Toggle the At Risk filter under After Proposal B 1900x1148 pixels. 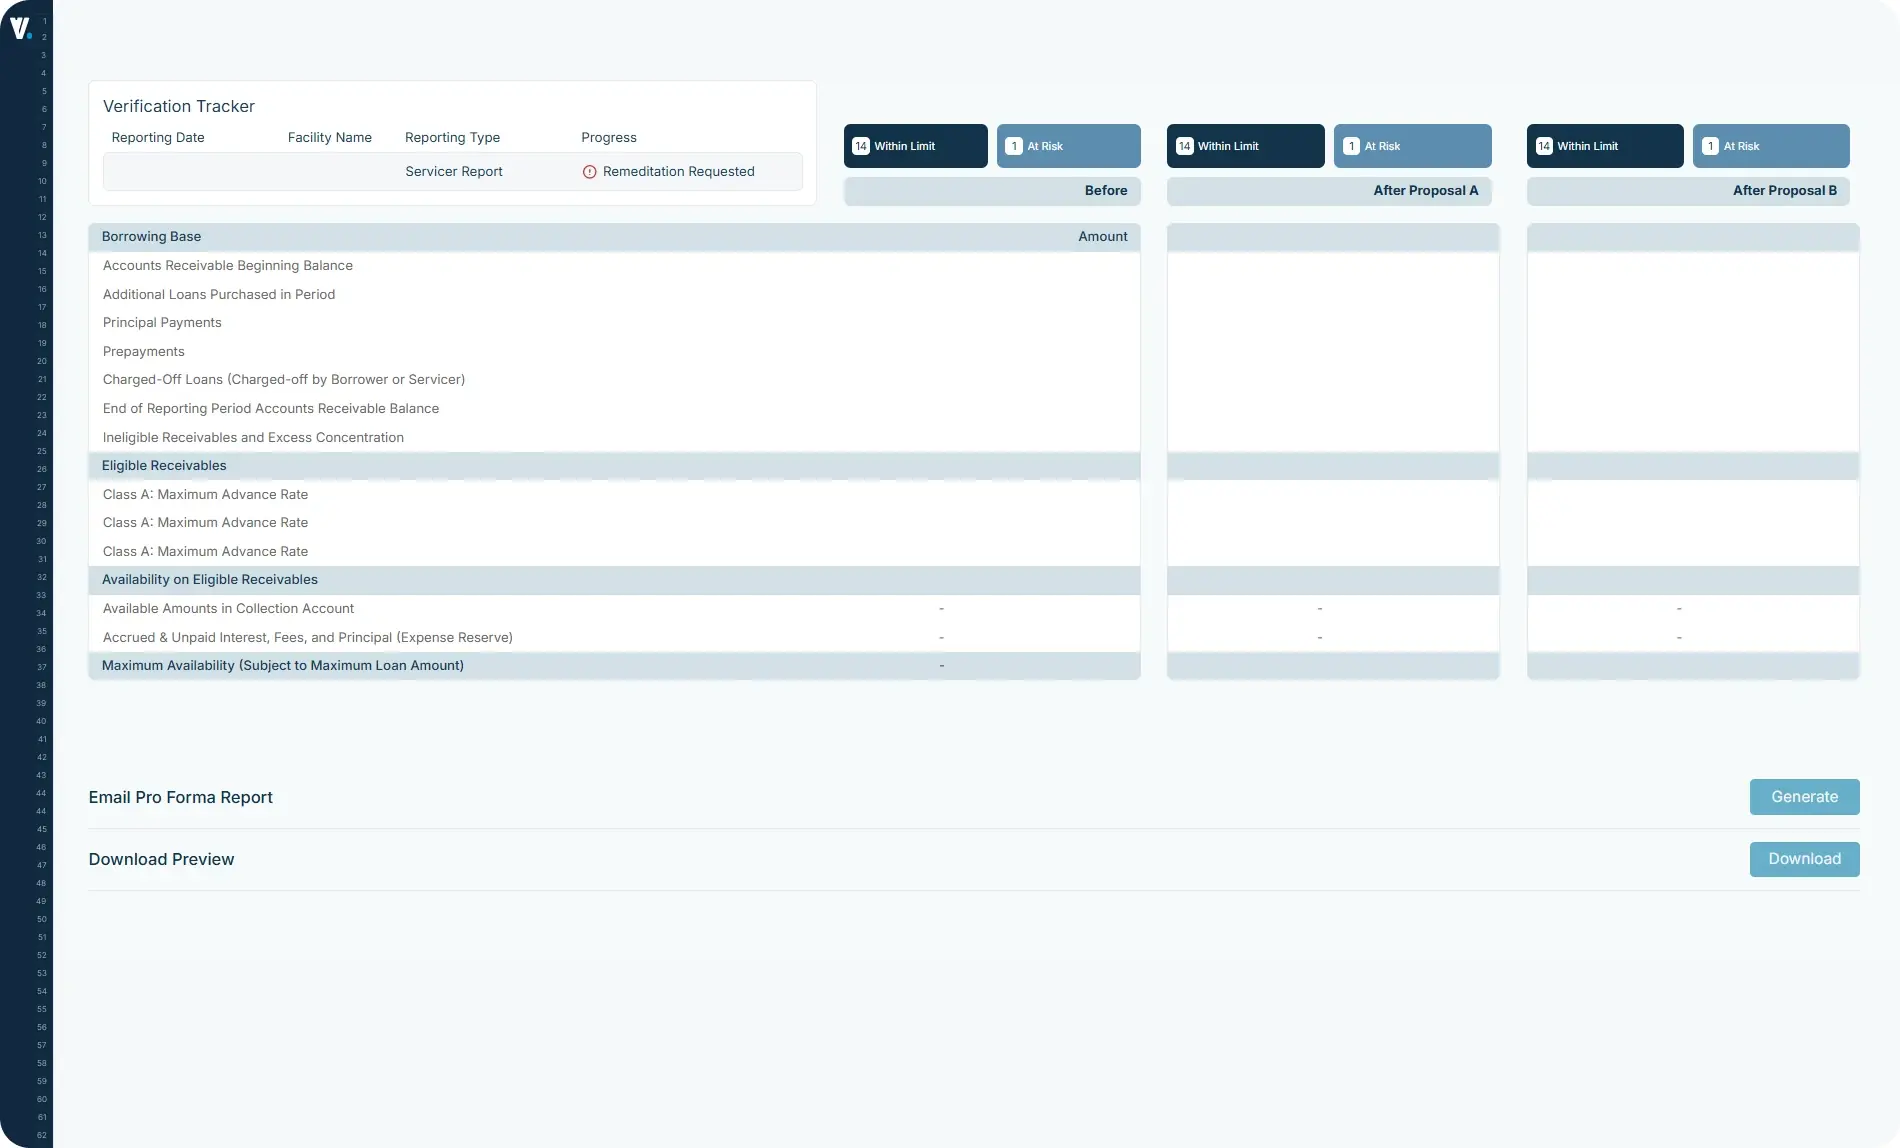[1770, 145]
